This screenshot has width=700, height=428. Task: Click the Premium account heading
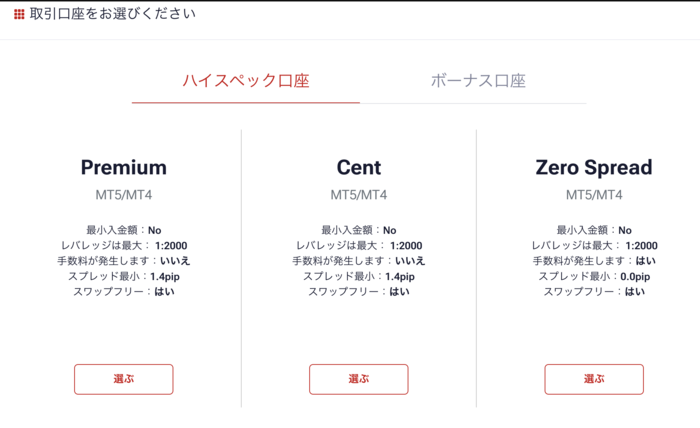(x=123, y=167)
